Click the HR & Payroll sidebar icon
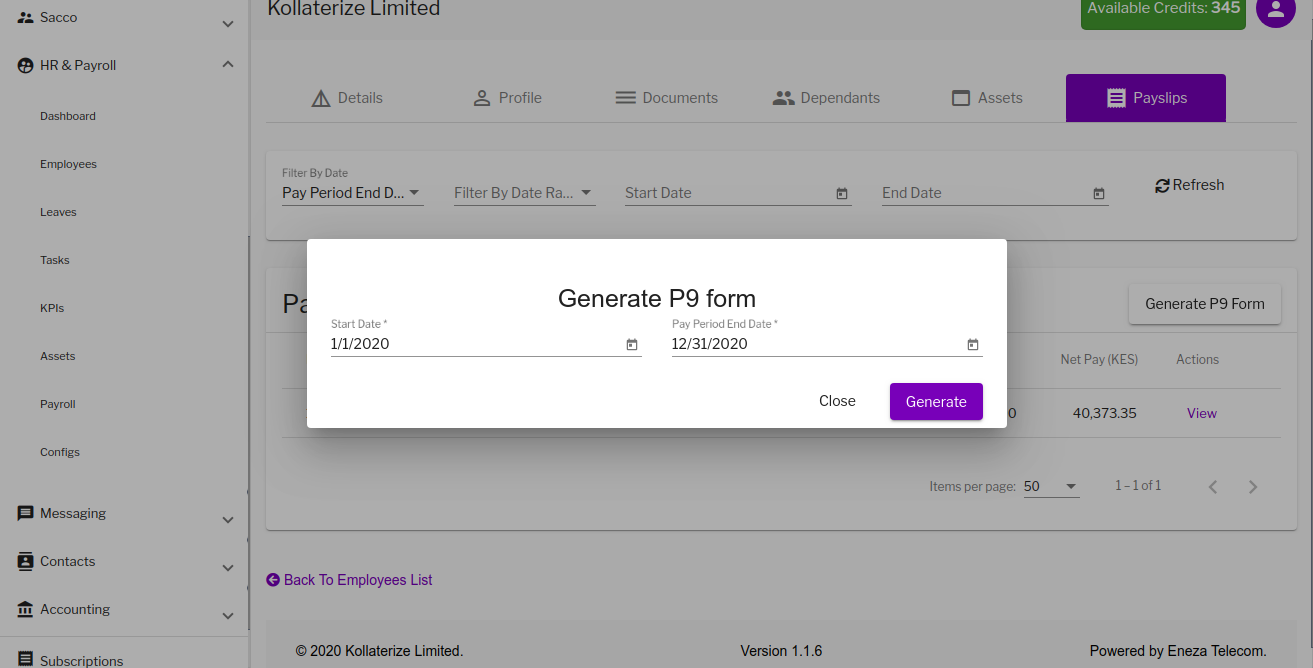 tap(26, 65)
